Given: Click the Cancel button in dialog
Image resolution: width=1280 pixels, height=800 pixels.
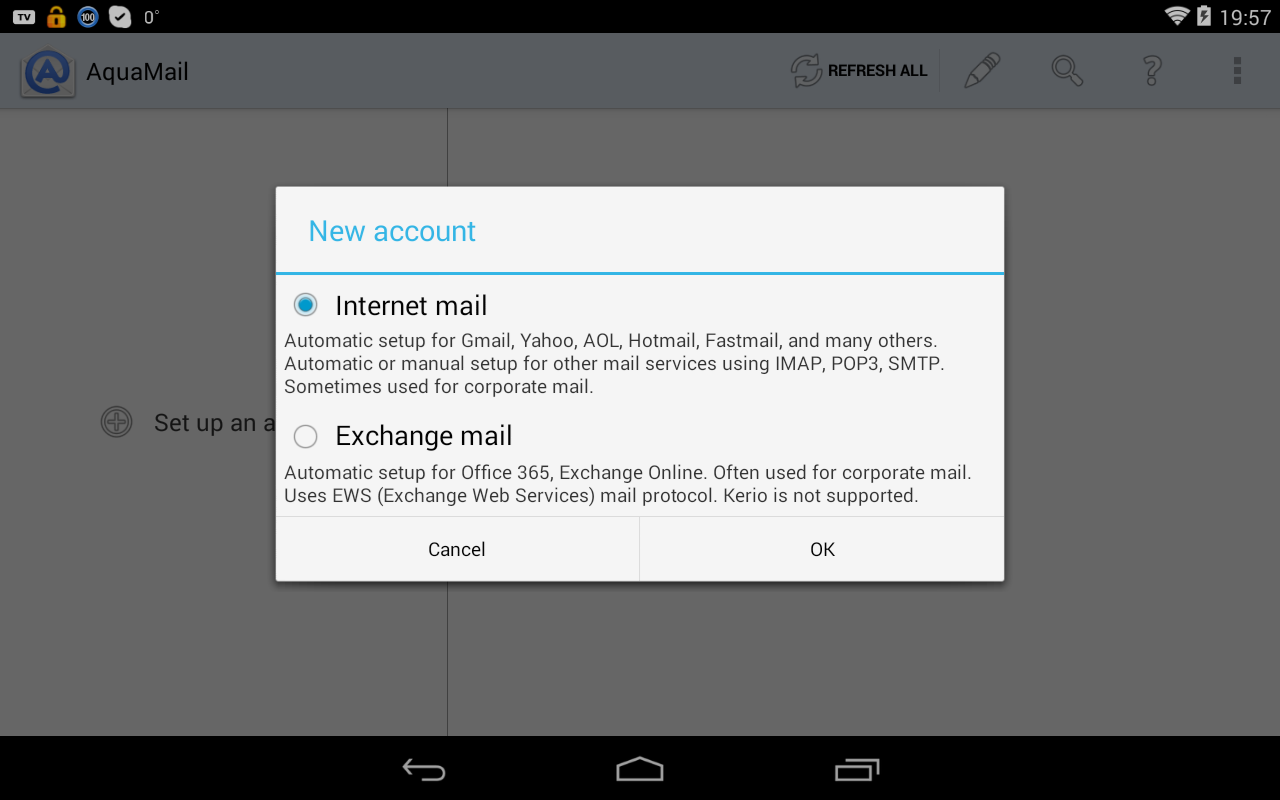Looking at the screenshot, I should [x=457, y=549].
